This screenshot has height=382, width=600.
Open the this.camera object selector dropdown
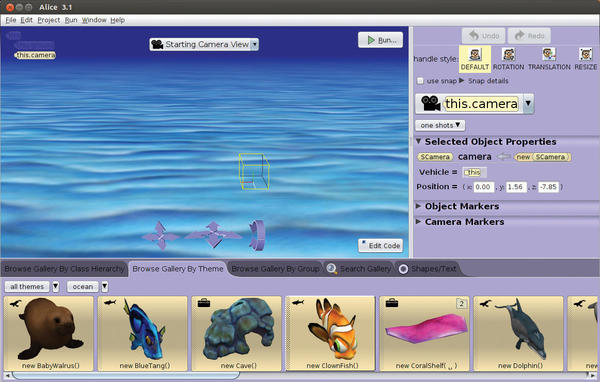point(528,103)
